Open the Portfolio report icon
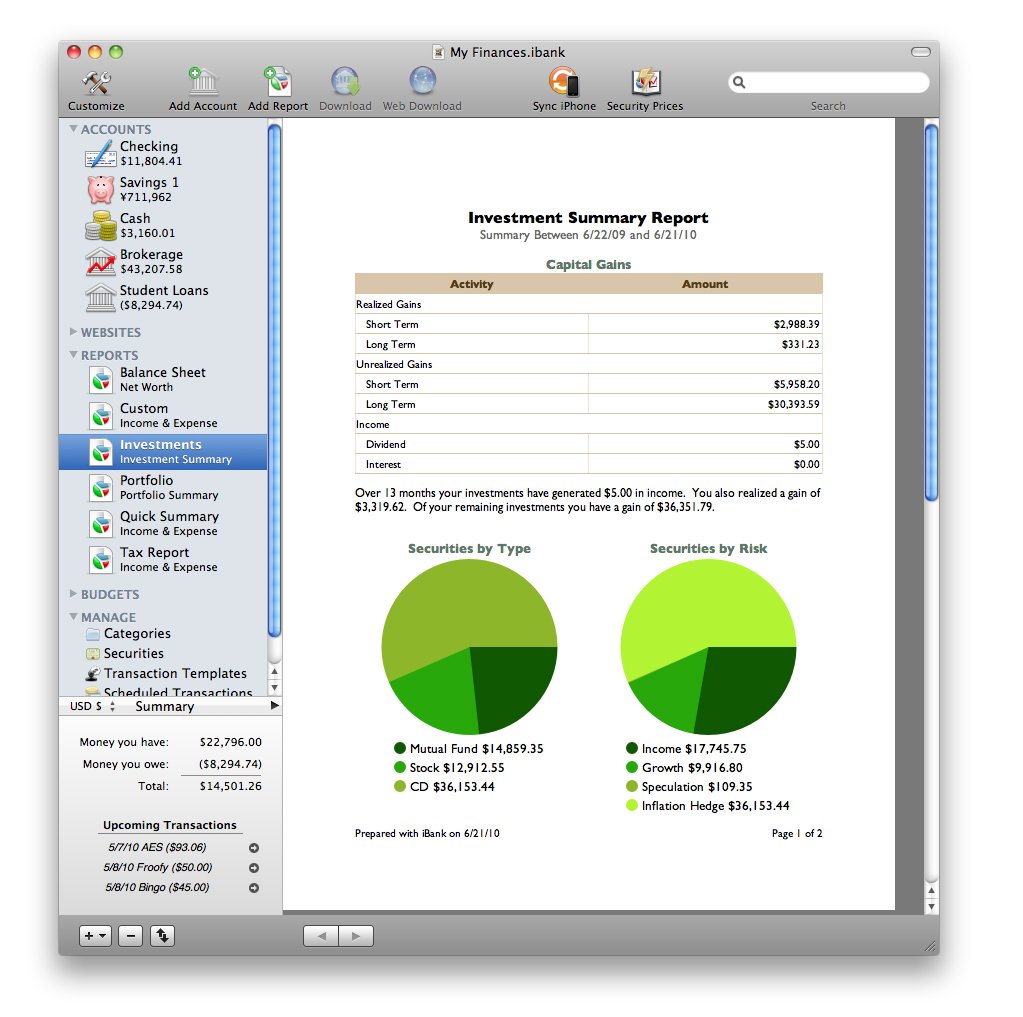 (x=101, y=487)
